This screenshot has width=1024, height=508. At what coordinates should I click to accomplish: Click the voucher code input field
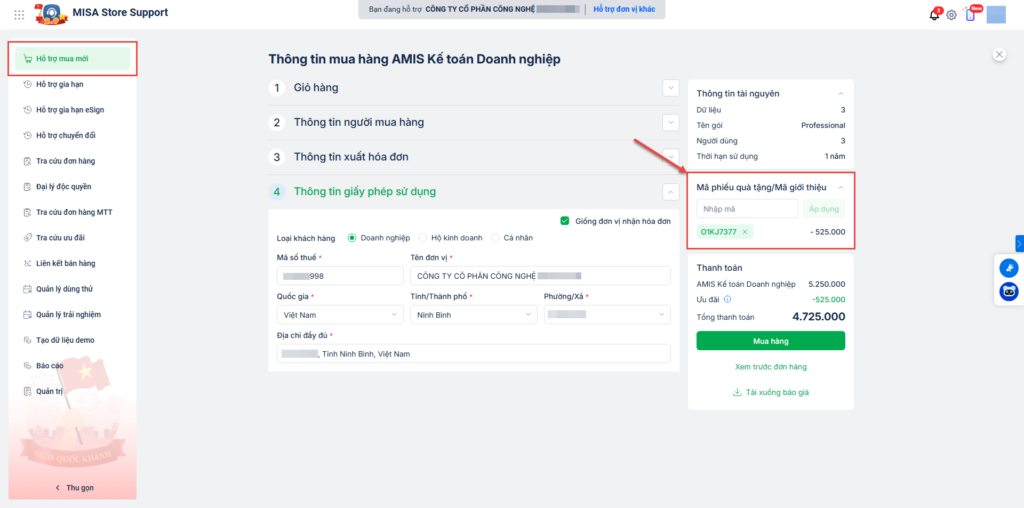[x=747, y=209]
